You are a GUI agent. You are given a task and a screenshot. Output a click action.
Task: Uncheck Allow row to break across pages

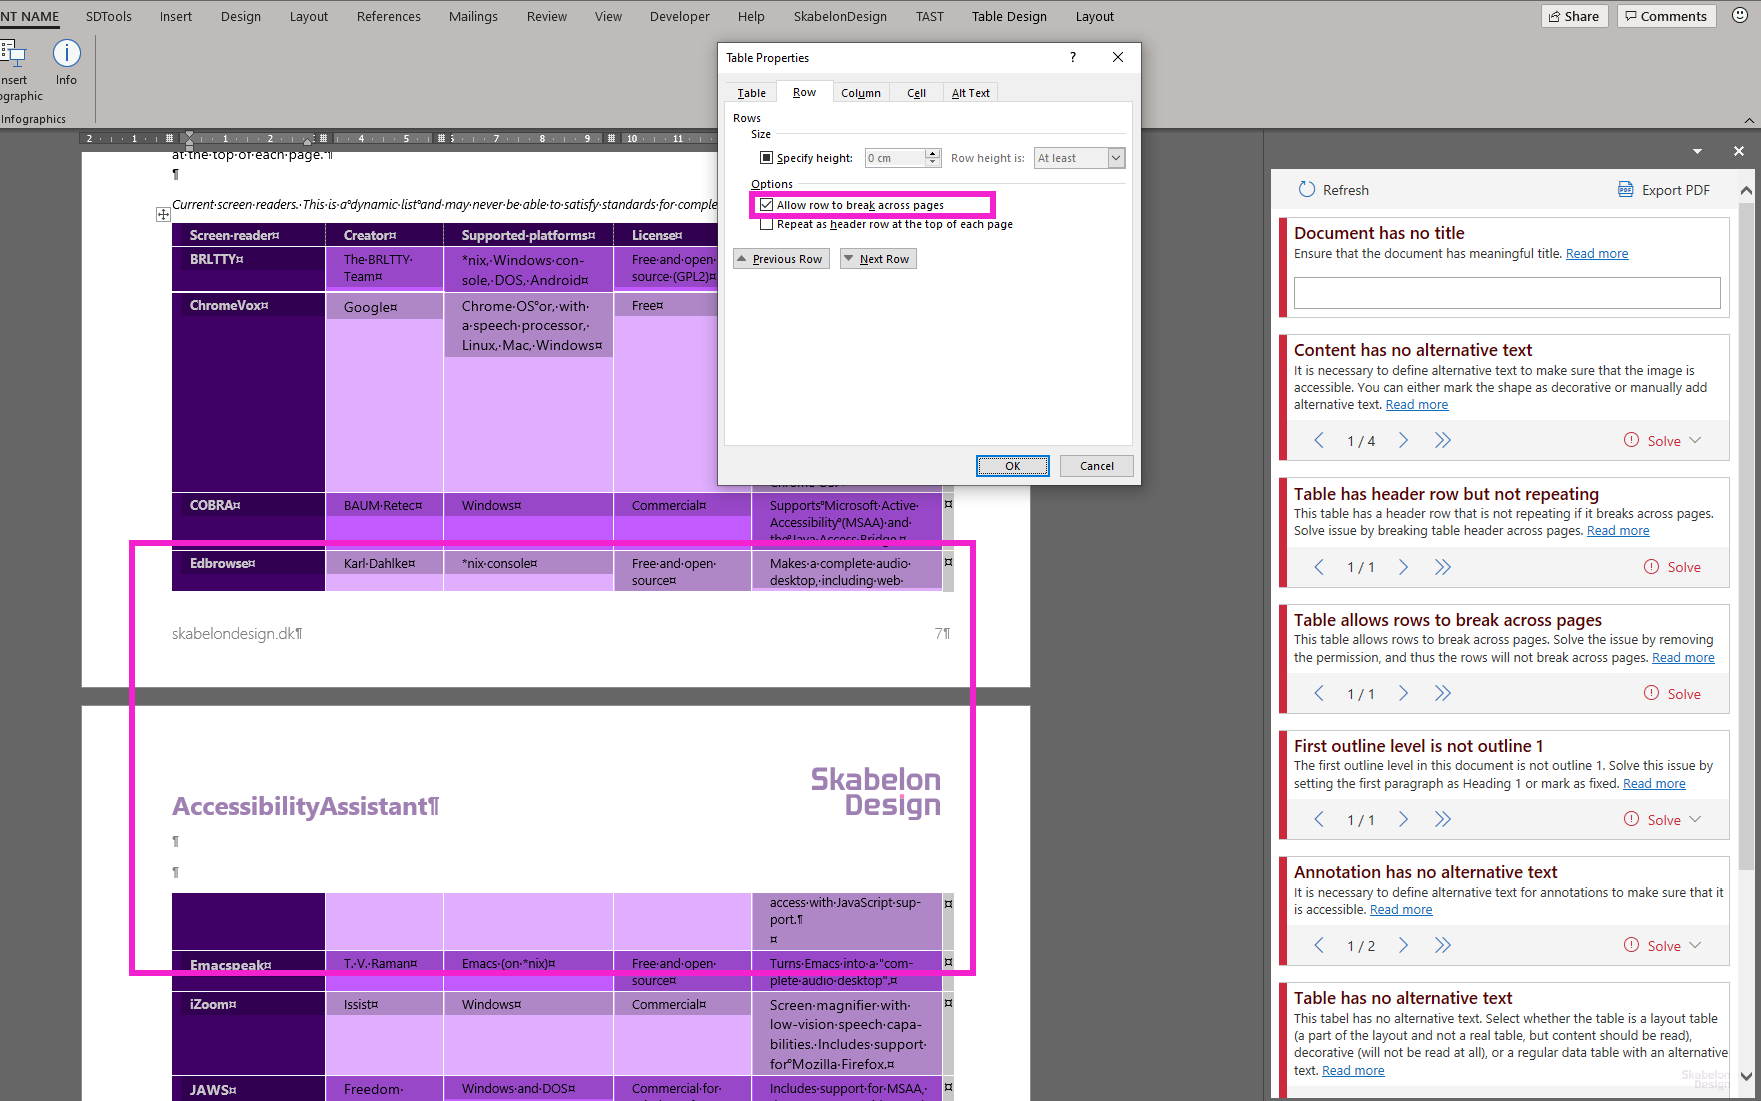[x=766, y=204]
